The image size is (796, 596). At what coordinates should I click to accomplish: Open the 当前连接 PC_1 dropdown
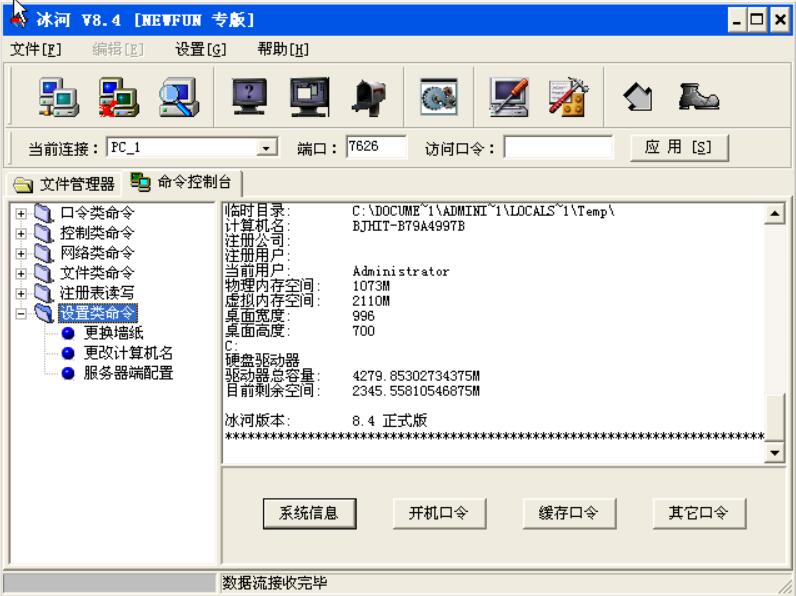(265, 148)
